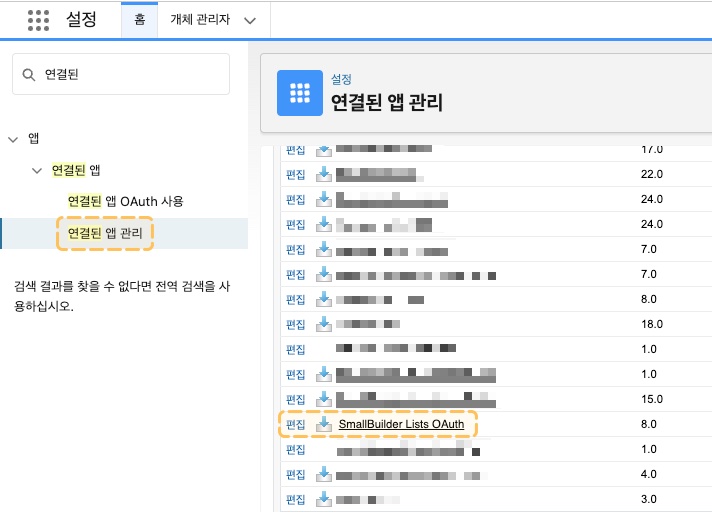Image resolution: width=712 pixels, height=512 pixels.
Task: Open the 개체 관리자 dropdown arrow
Action: pyautogui.click(x=249, y=20)
